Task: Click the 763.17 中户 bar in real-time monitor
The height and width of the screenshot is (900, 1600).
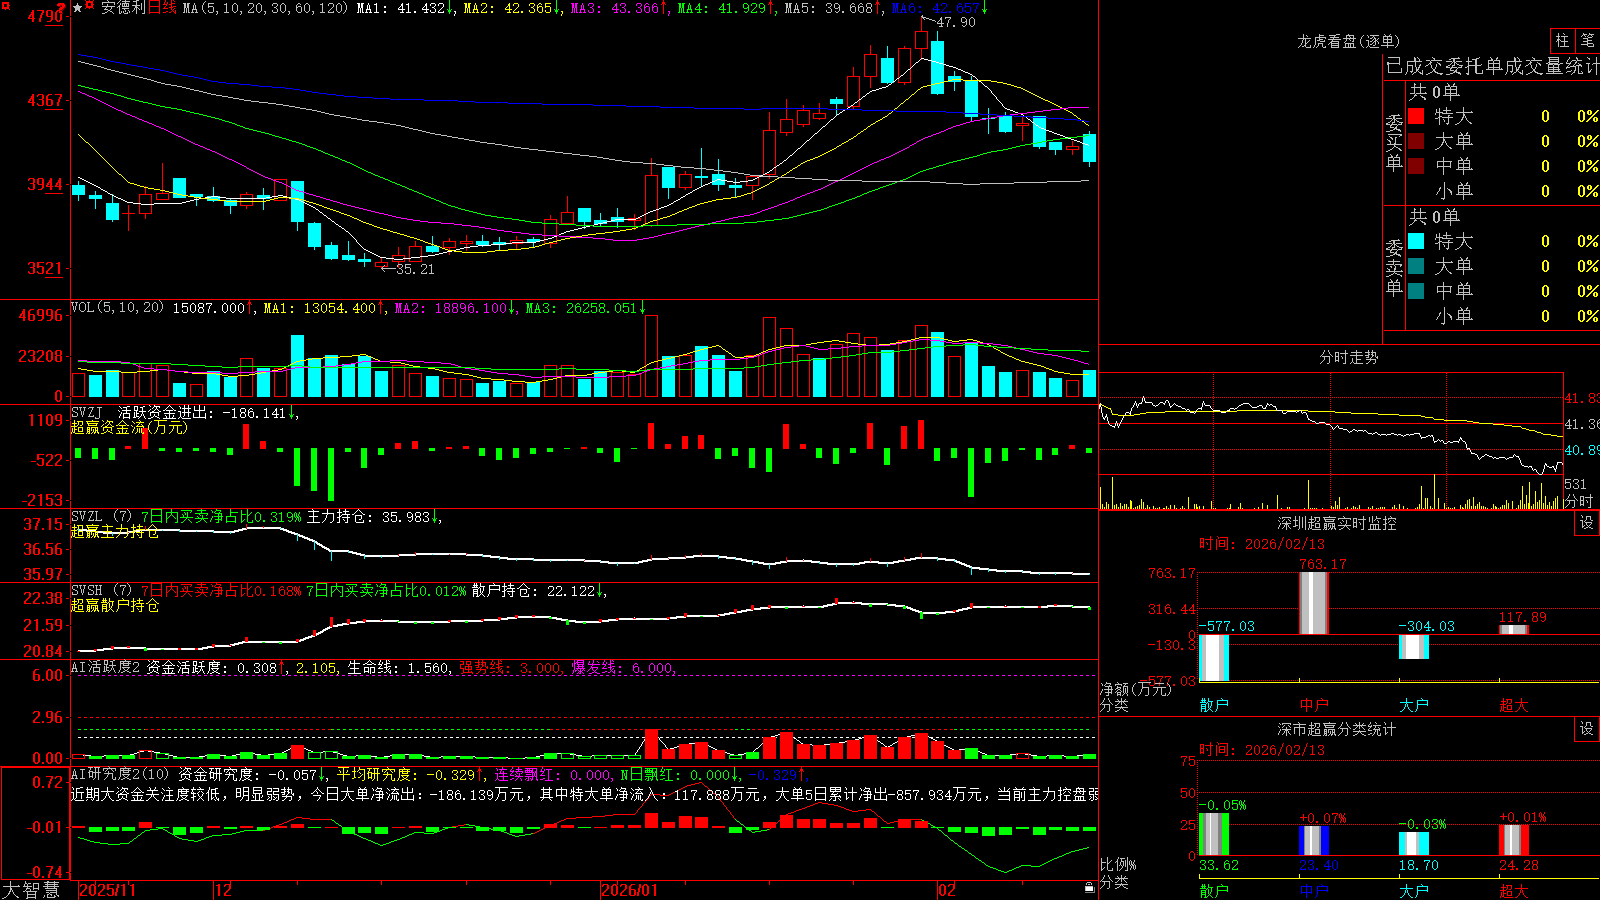Action: 1314,603
